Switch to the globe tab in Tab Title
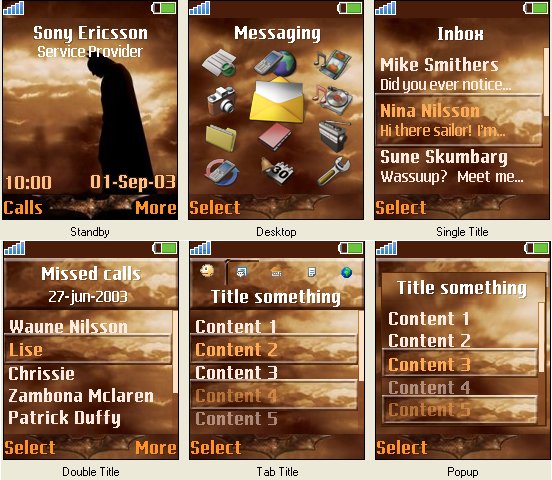This screenshot has height=480, width=552. pyautogui.click(x=346, y=272)
